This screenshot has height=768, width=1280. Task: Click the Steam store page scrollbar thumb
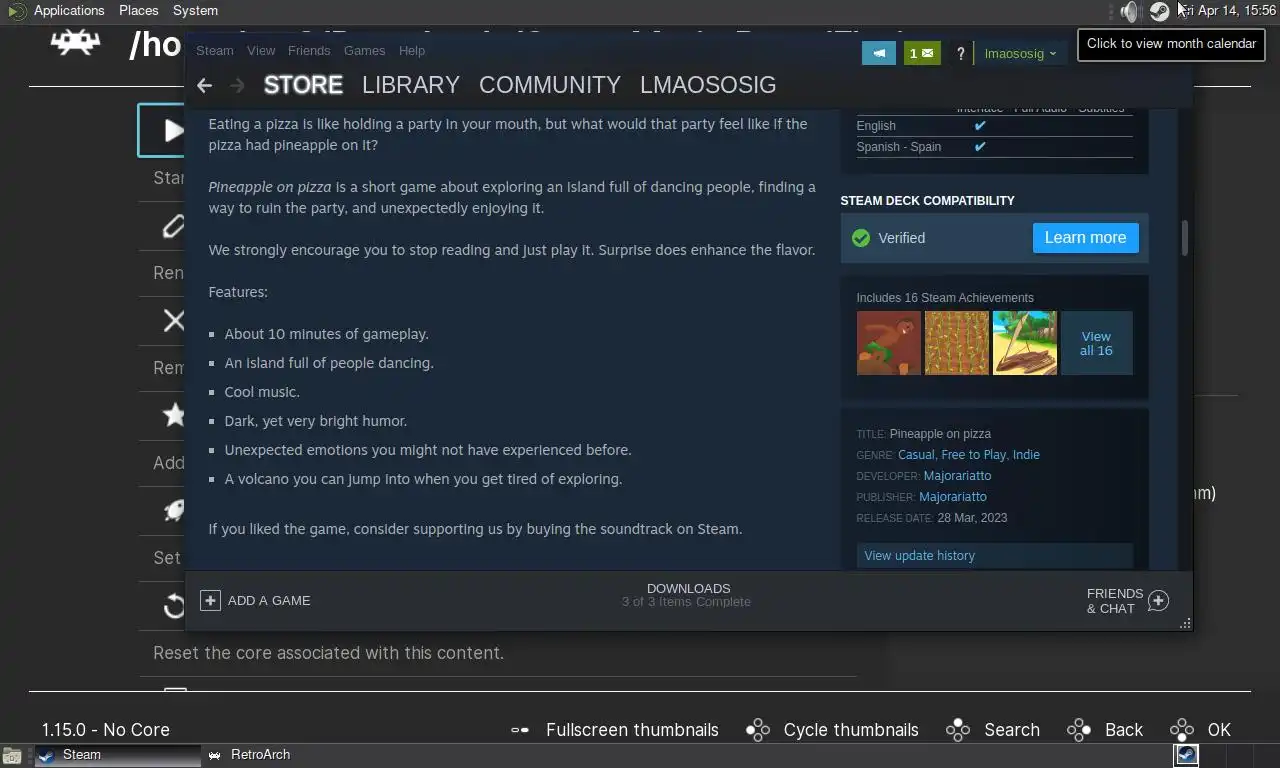(x=1185, y=237)
